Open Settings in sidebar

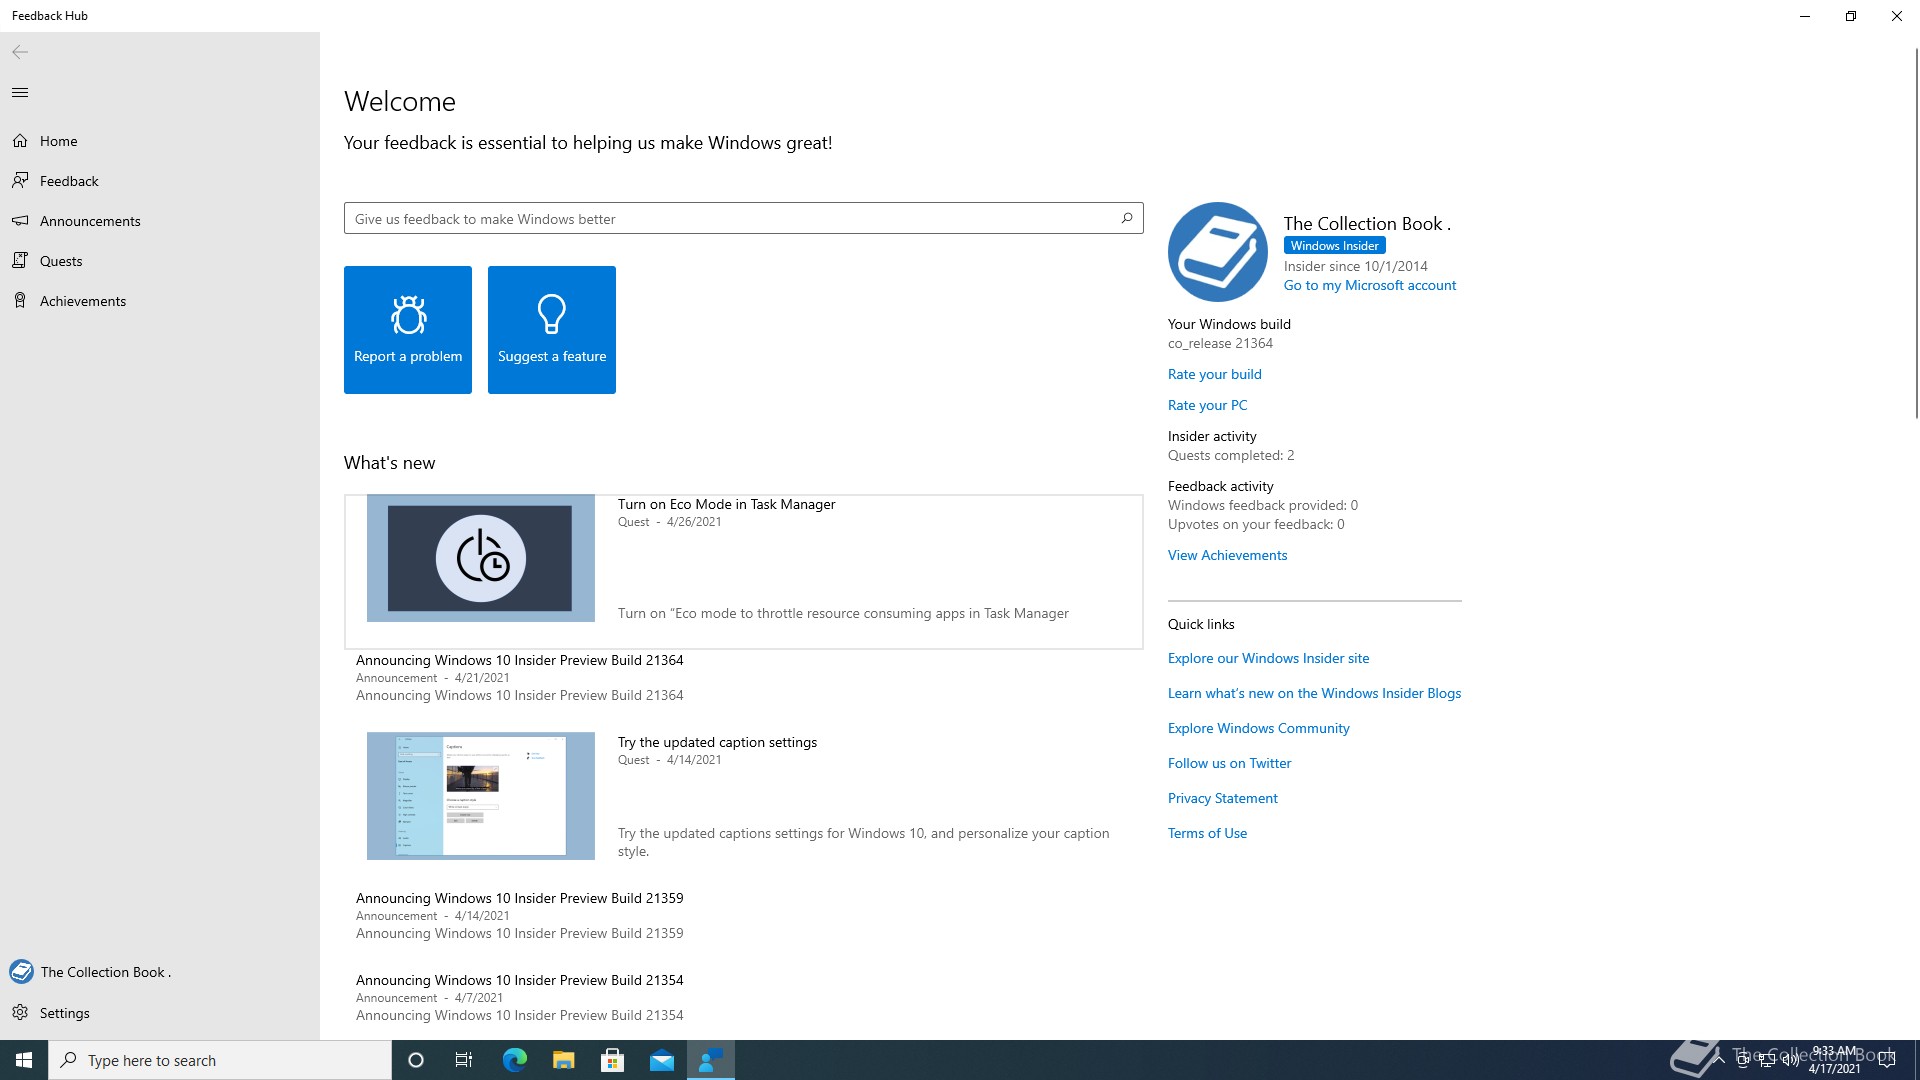tap(160, 1013)
